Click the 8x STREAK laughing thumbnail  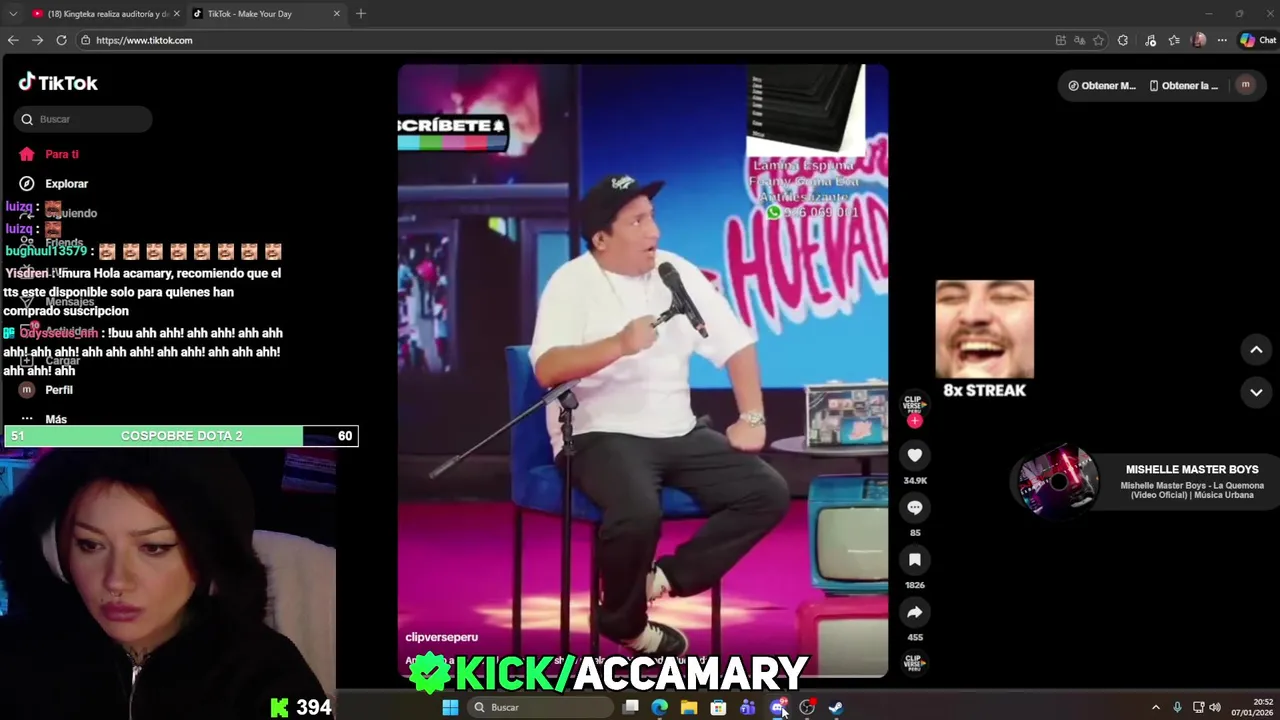[985, 330]
